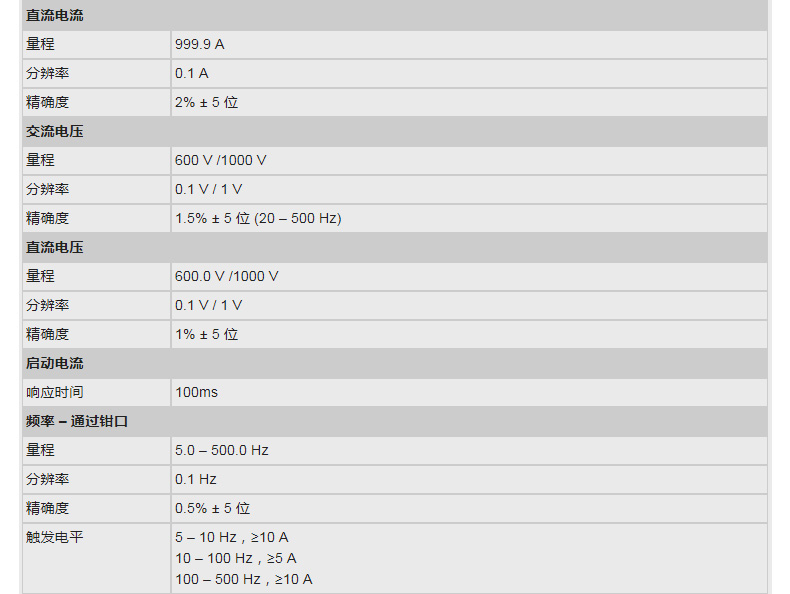The image size is (790, 594).
Task: Click the 1% ± 5 位 accuracy cell
Action: [x=207, y=334]
